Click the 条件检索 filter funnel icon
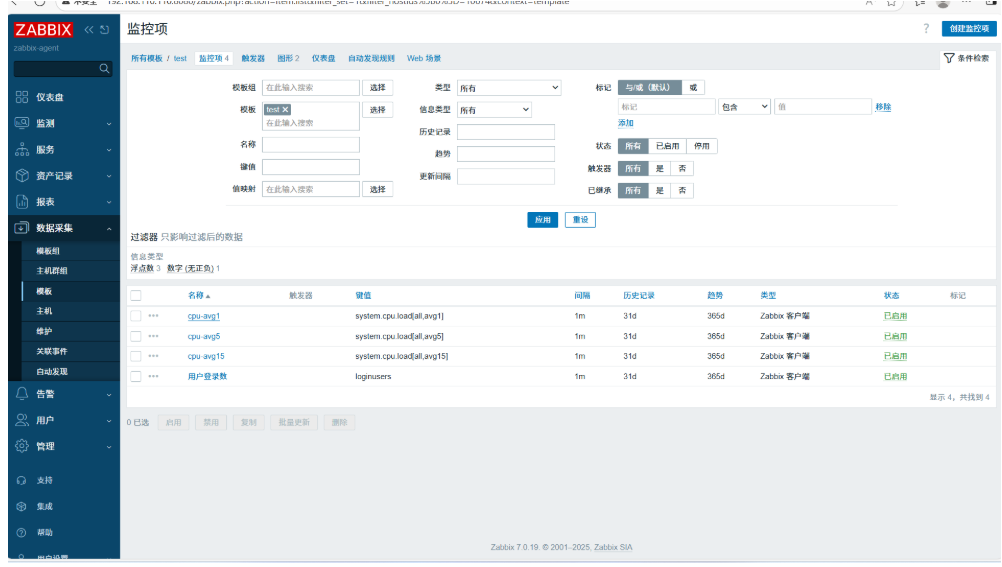The width and height of the screenshot is (1002, 567). 949,58
